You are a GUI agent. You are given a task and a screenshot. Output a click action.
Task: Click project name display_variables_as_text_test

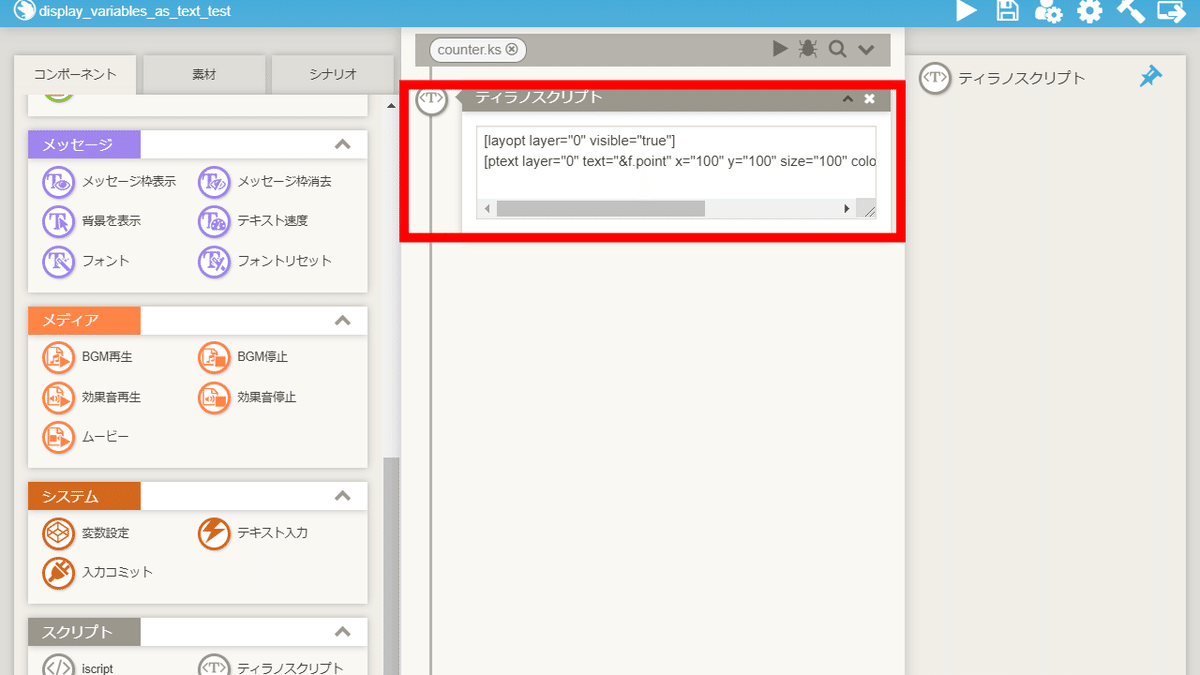pyautogui.click(x=135, y=11)
